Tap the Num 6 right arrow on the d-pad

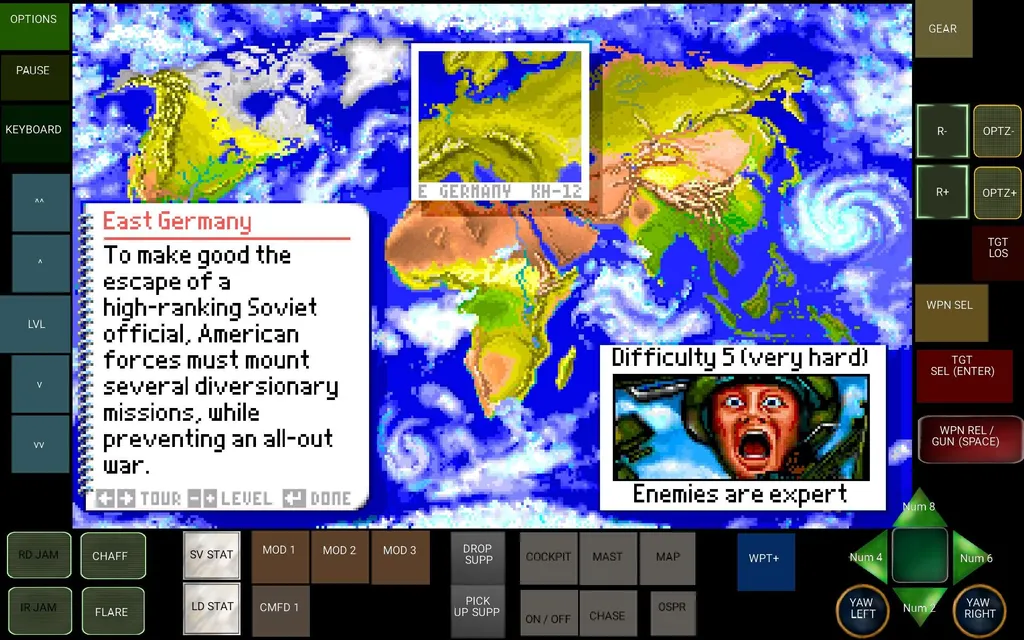(x=974, y=557)
